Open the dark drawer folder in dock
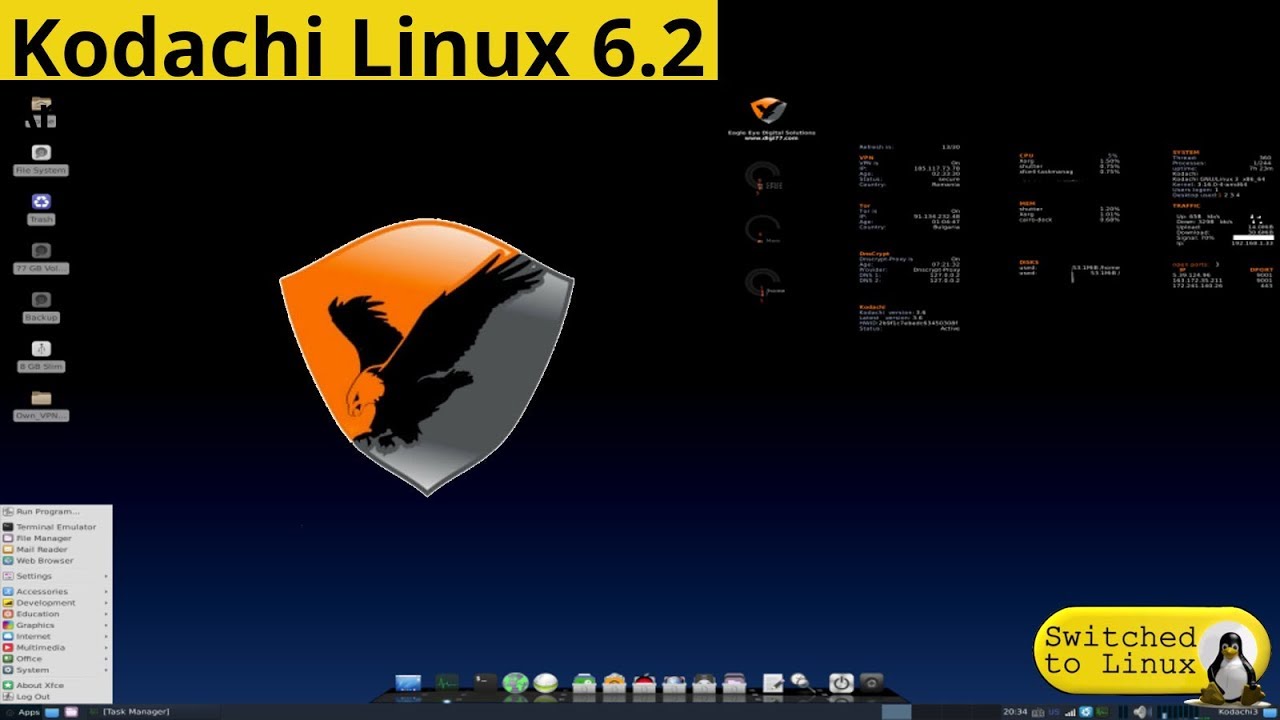Viewport: 1280px width, 720px height. pyautogui.click(x=704, y=684)
